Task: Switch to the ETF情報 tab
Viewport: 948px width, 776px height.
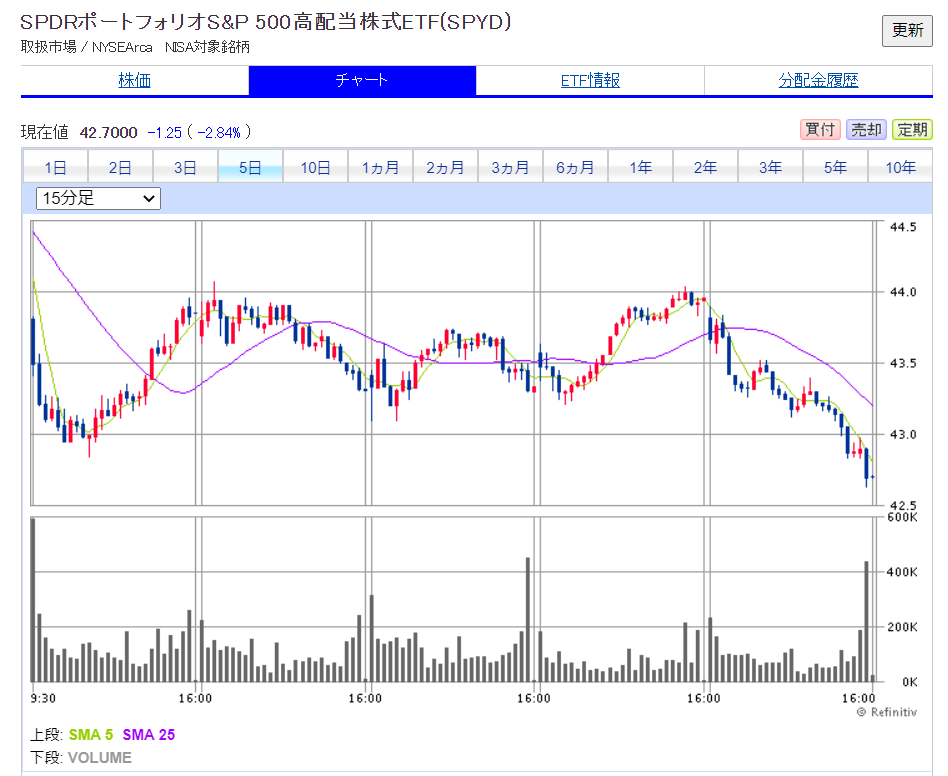Action: (x=590, y=80)
